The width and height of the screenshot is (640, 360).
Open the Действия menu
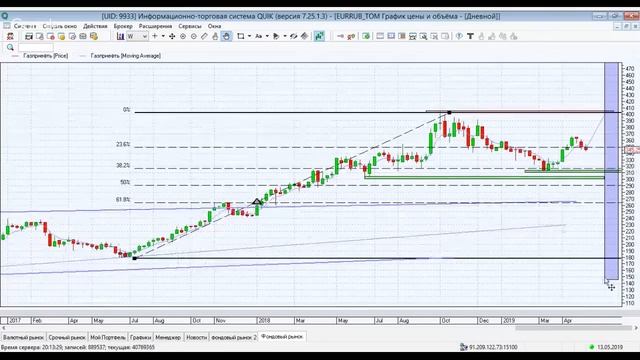tap(95, 26)
